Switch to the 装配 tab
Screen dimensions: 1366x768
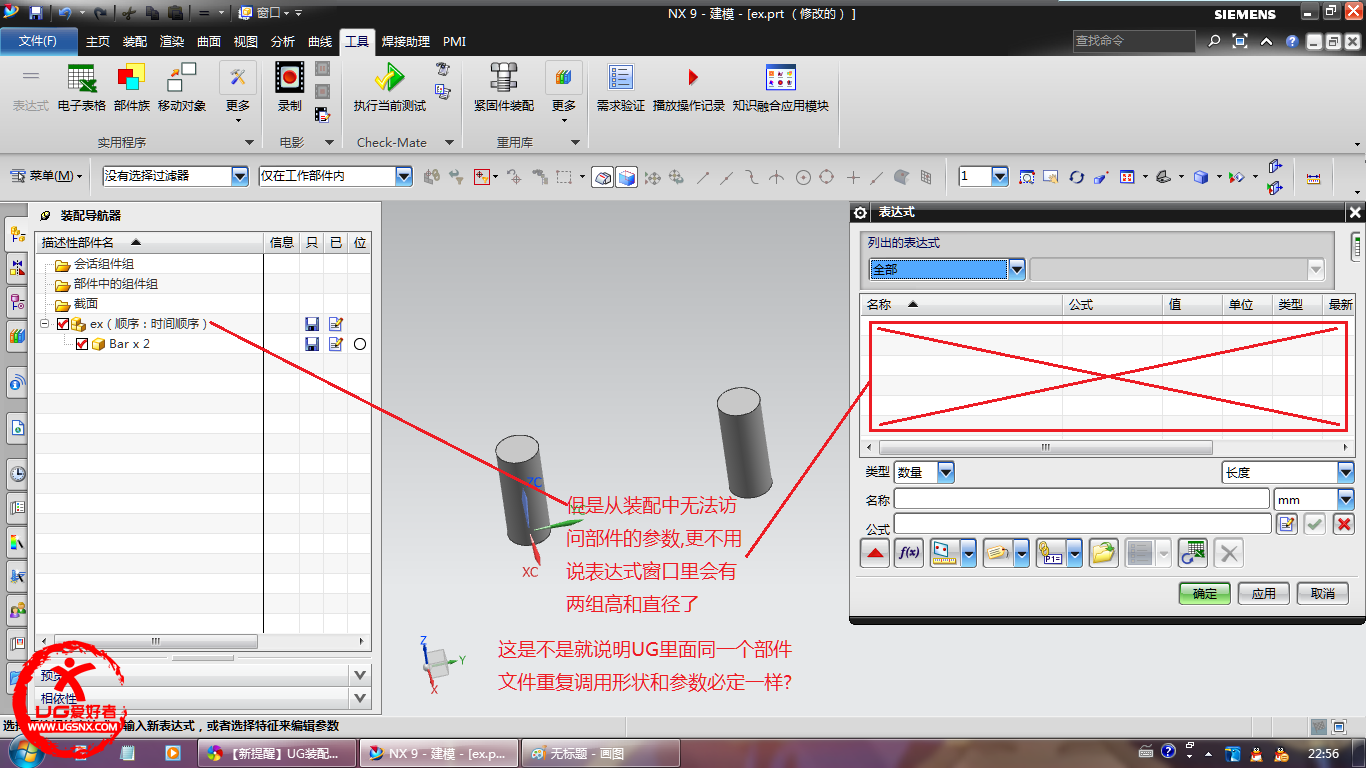click(135, 41)
